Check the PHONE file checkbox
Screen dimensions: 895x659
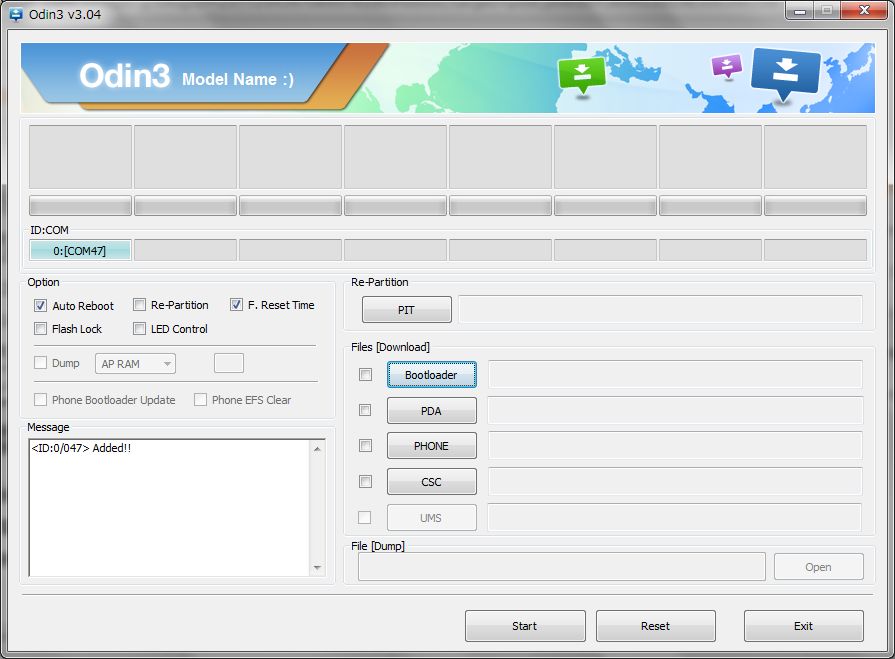click(365, 446)
